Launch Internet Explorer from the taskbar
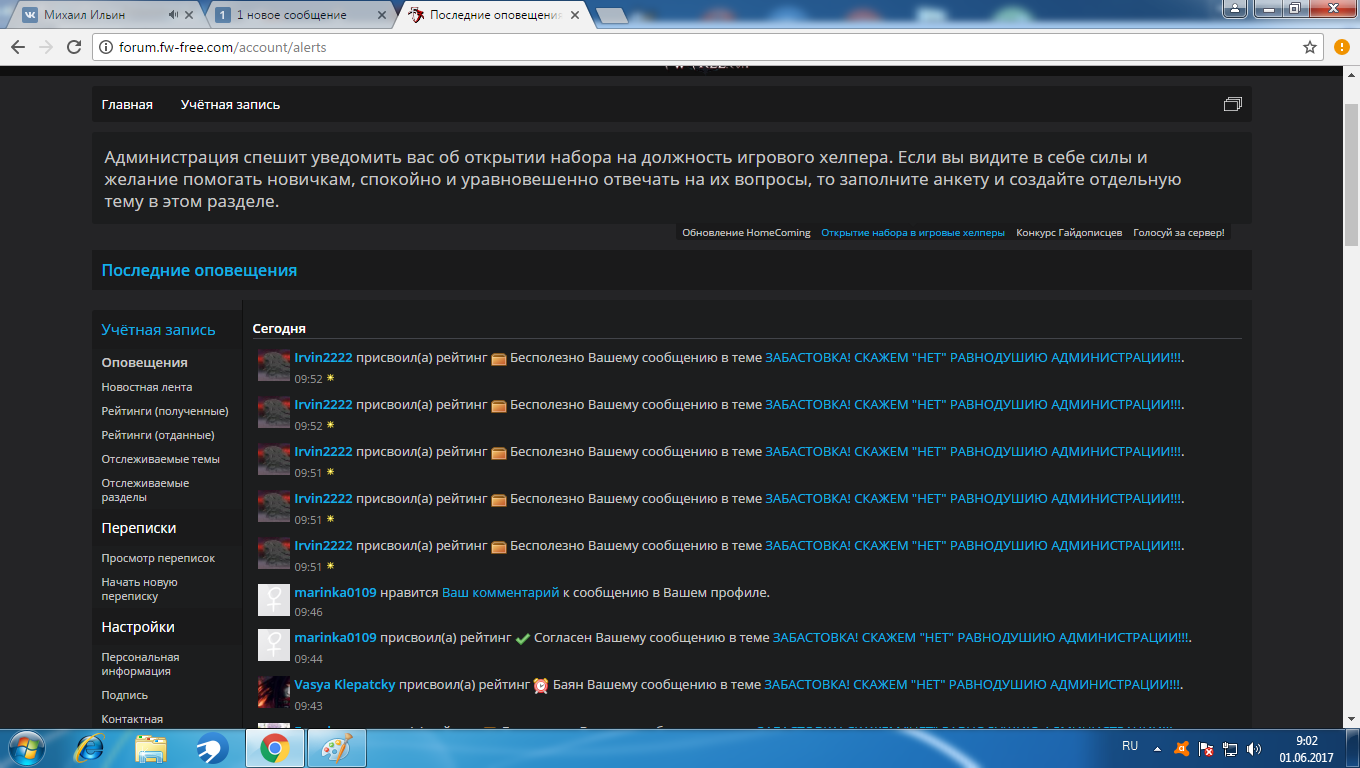Screen dimensions: 1360x768 (93, 747)
